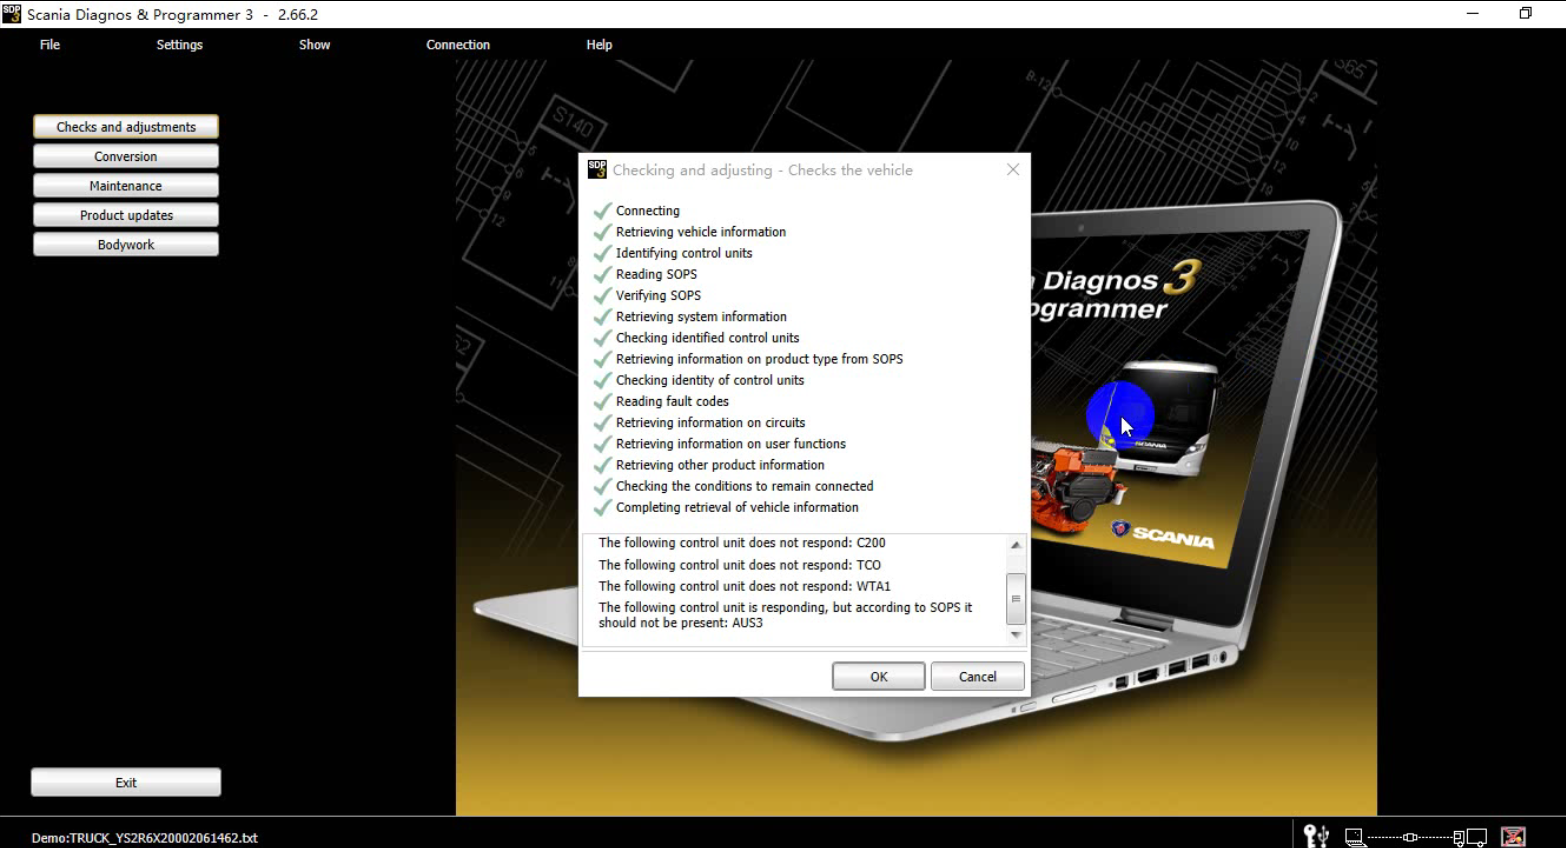Image resolution: width=1566 pixels, height=848 pixels.
Task: Click the USB key status icon
Action: click(x=1316, y=836)
